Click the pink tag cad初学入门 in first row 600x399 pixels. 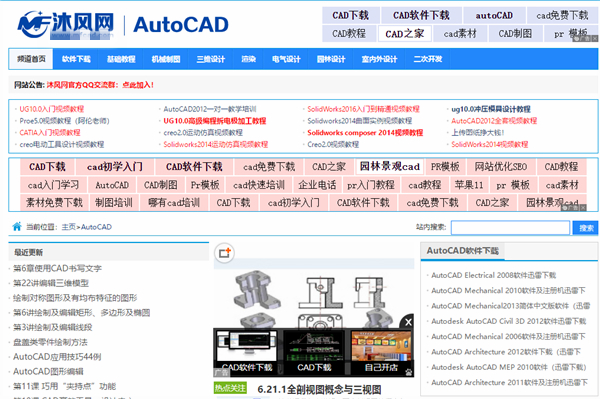115,167
